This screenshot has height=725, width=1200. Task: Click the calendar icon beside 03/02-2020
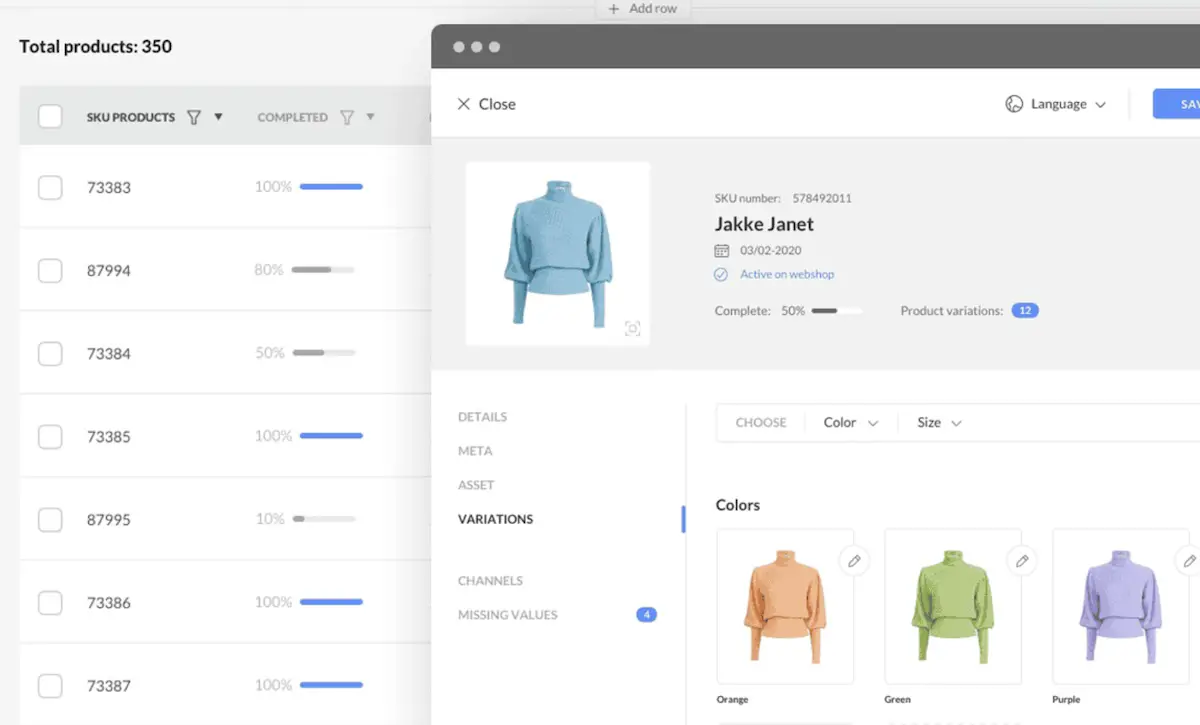click(x=722, y=251)
